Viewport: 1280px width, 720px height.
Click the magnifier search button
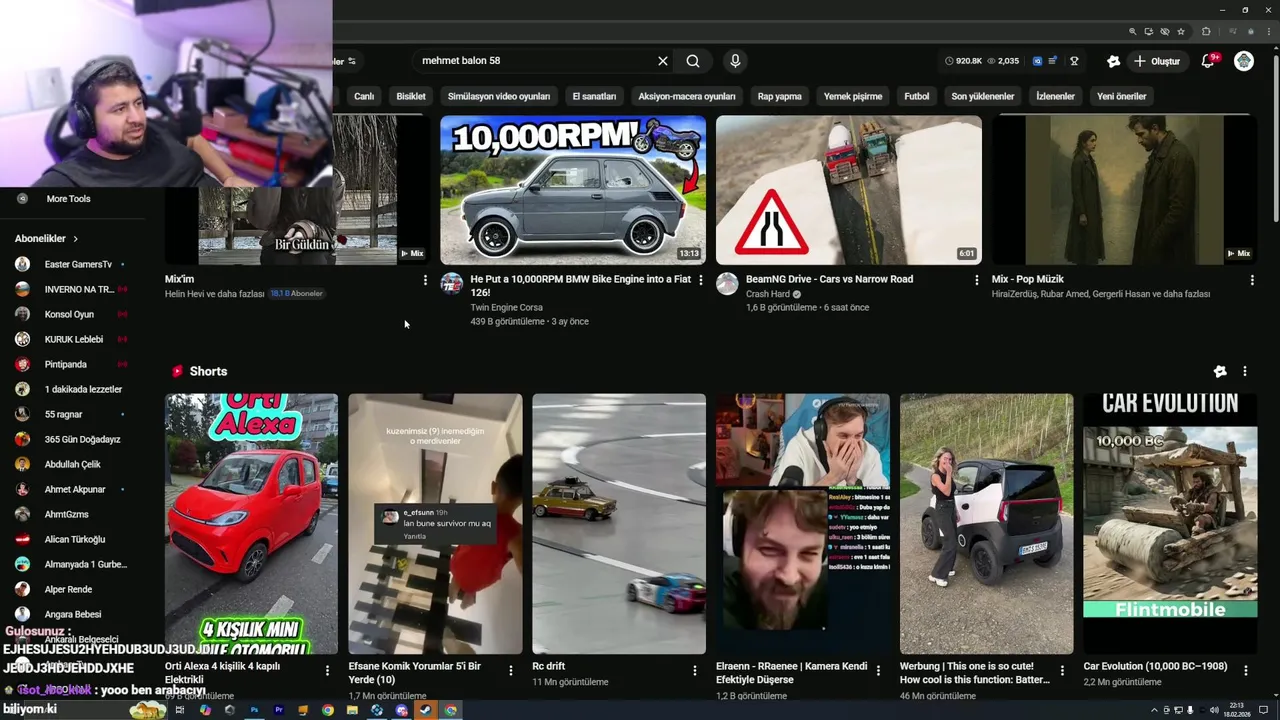point(693,61)
